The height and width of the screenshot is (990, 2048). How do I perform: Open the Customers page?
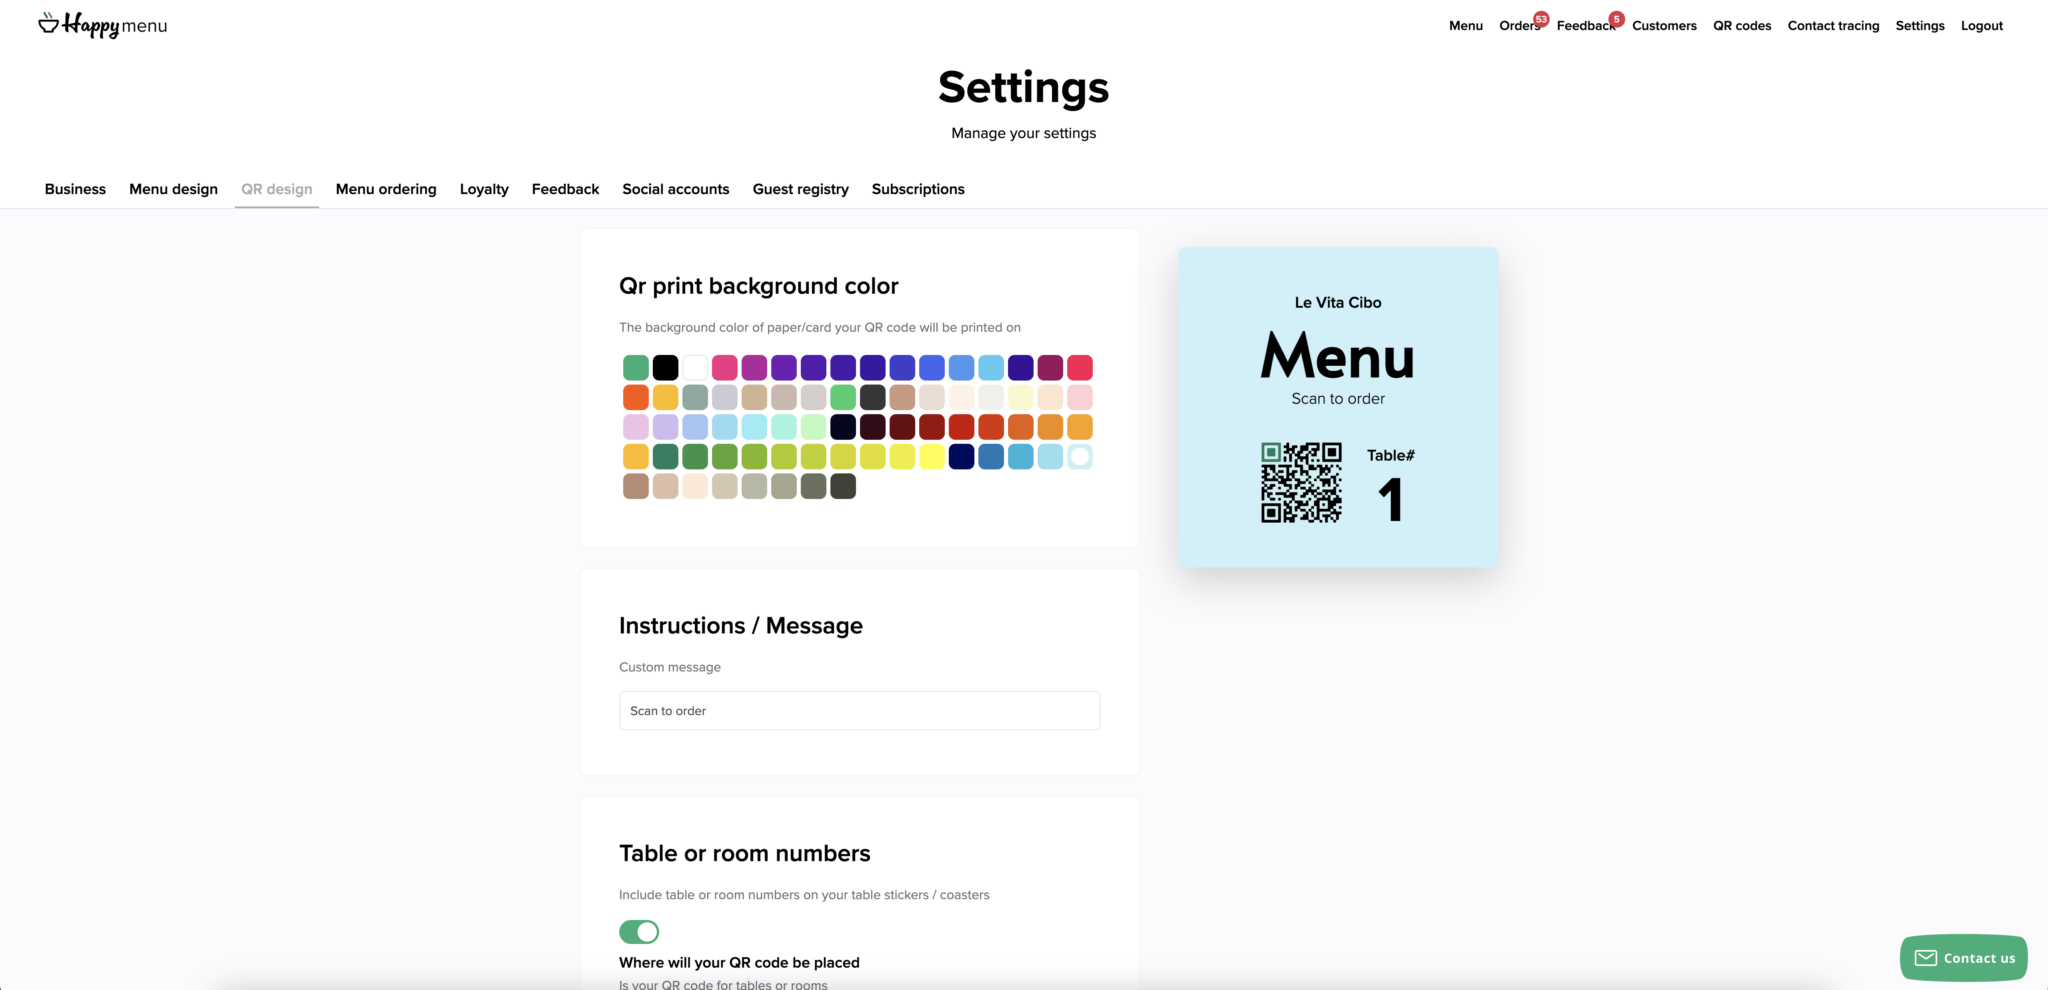pos(1664,26)
